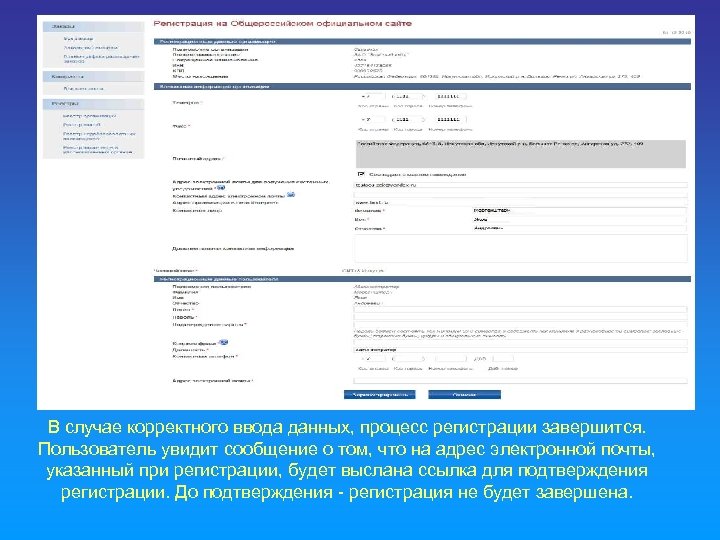Viewport: 720px width, 540px height.
Task: Click the red registration page heading
Action: coord(282,23)
